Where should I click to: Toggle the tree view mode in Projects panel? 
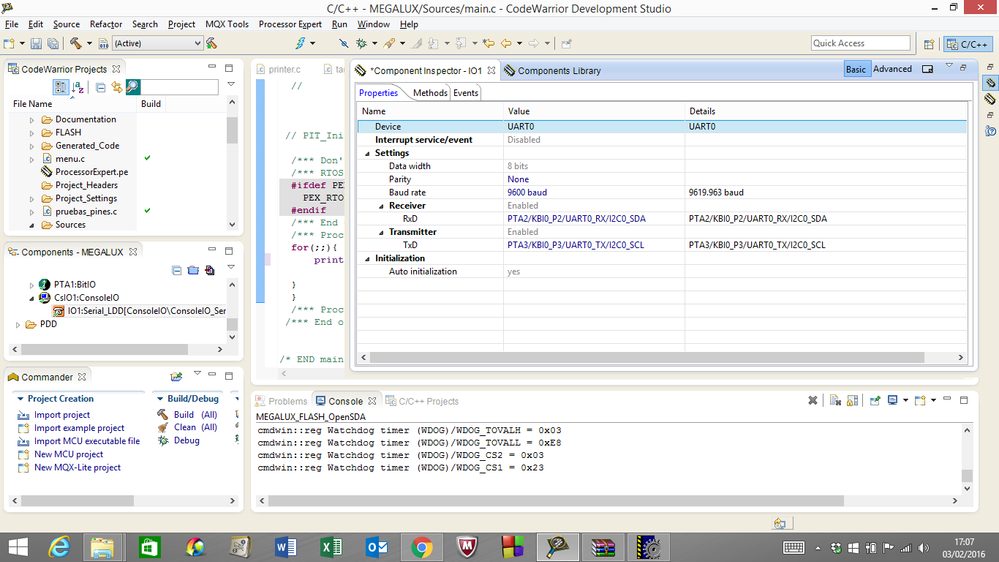click(x=60, y=88)
